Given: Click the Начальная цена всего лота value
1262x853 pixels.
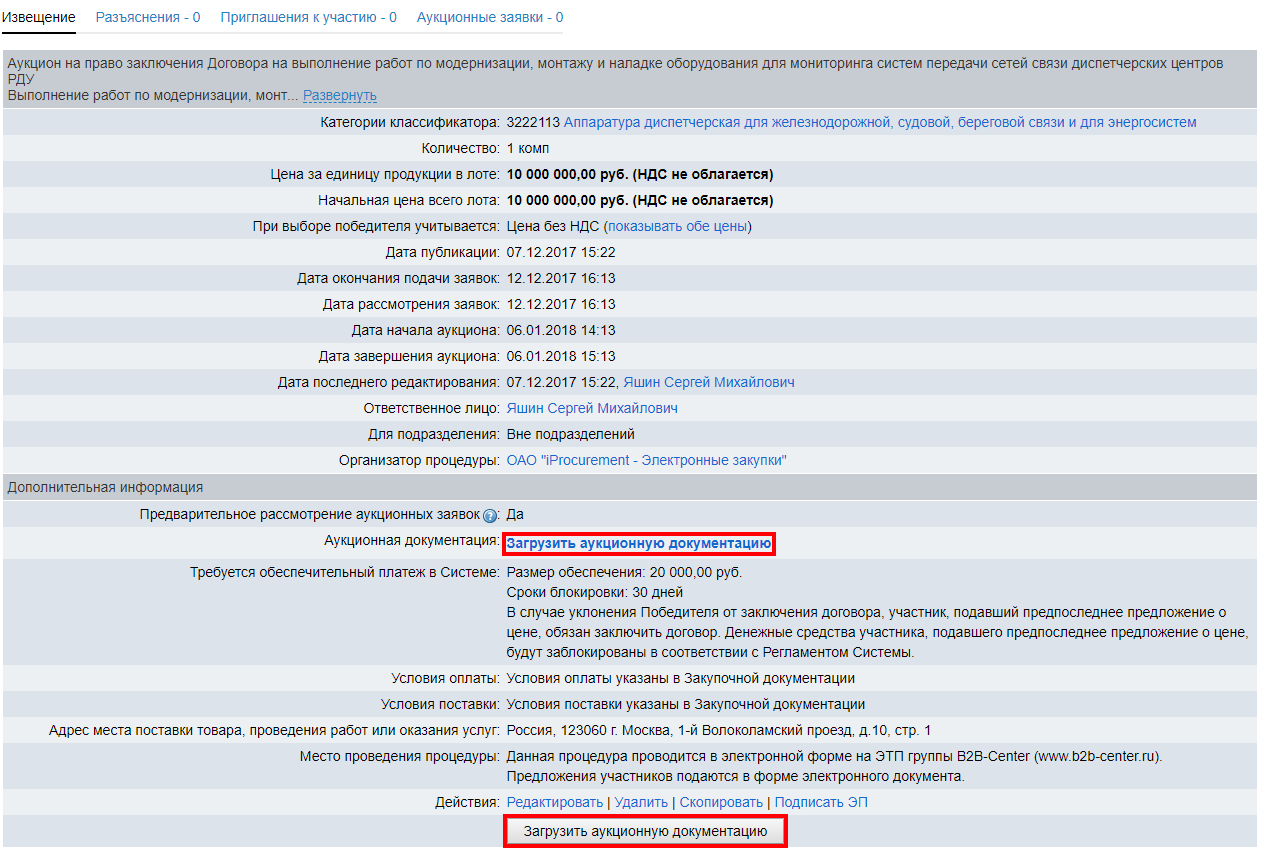Looking at the screenshot, I should [640, 200].
